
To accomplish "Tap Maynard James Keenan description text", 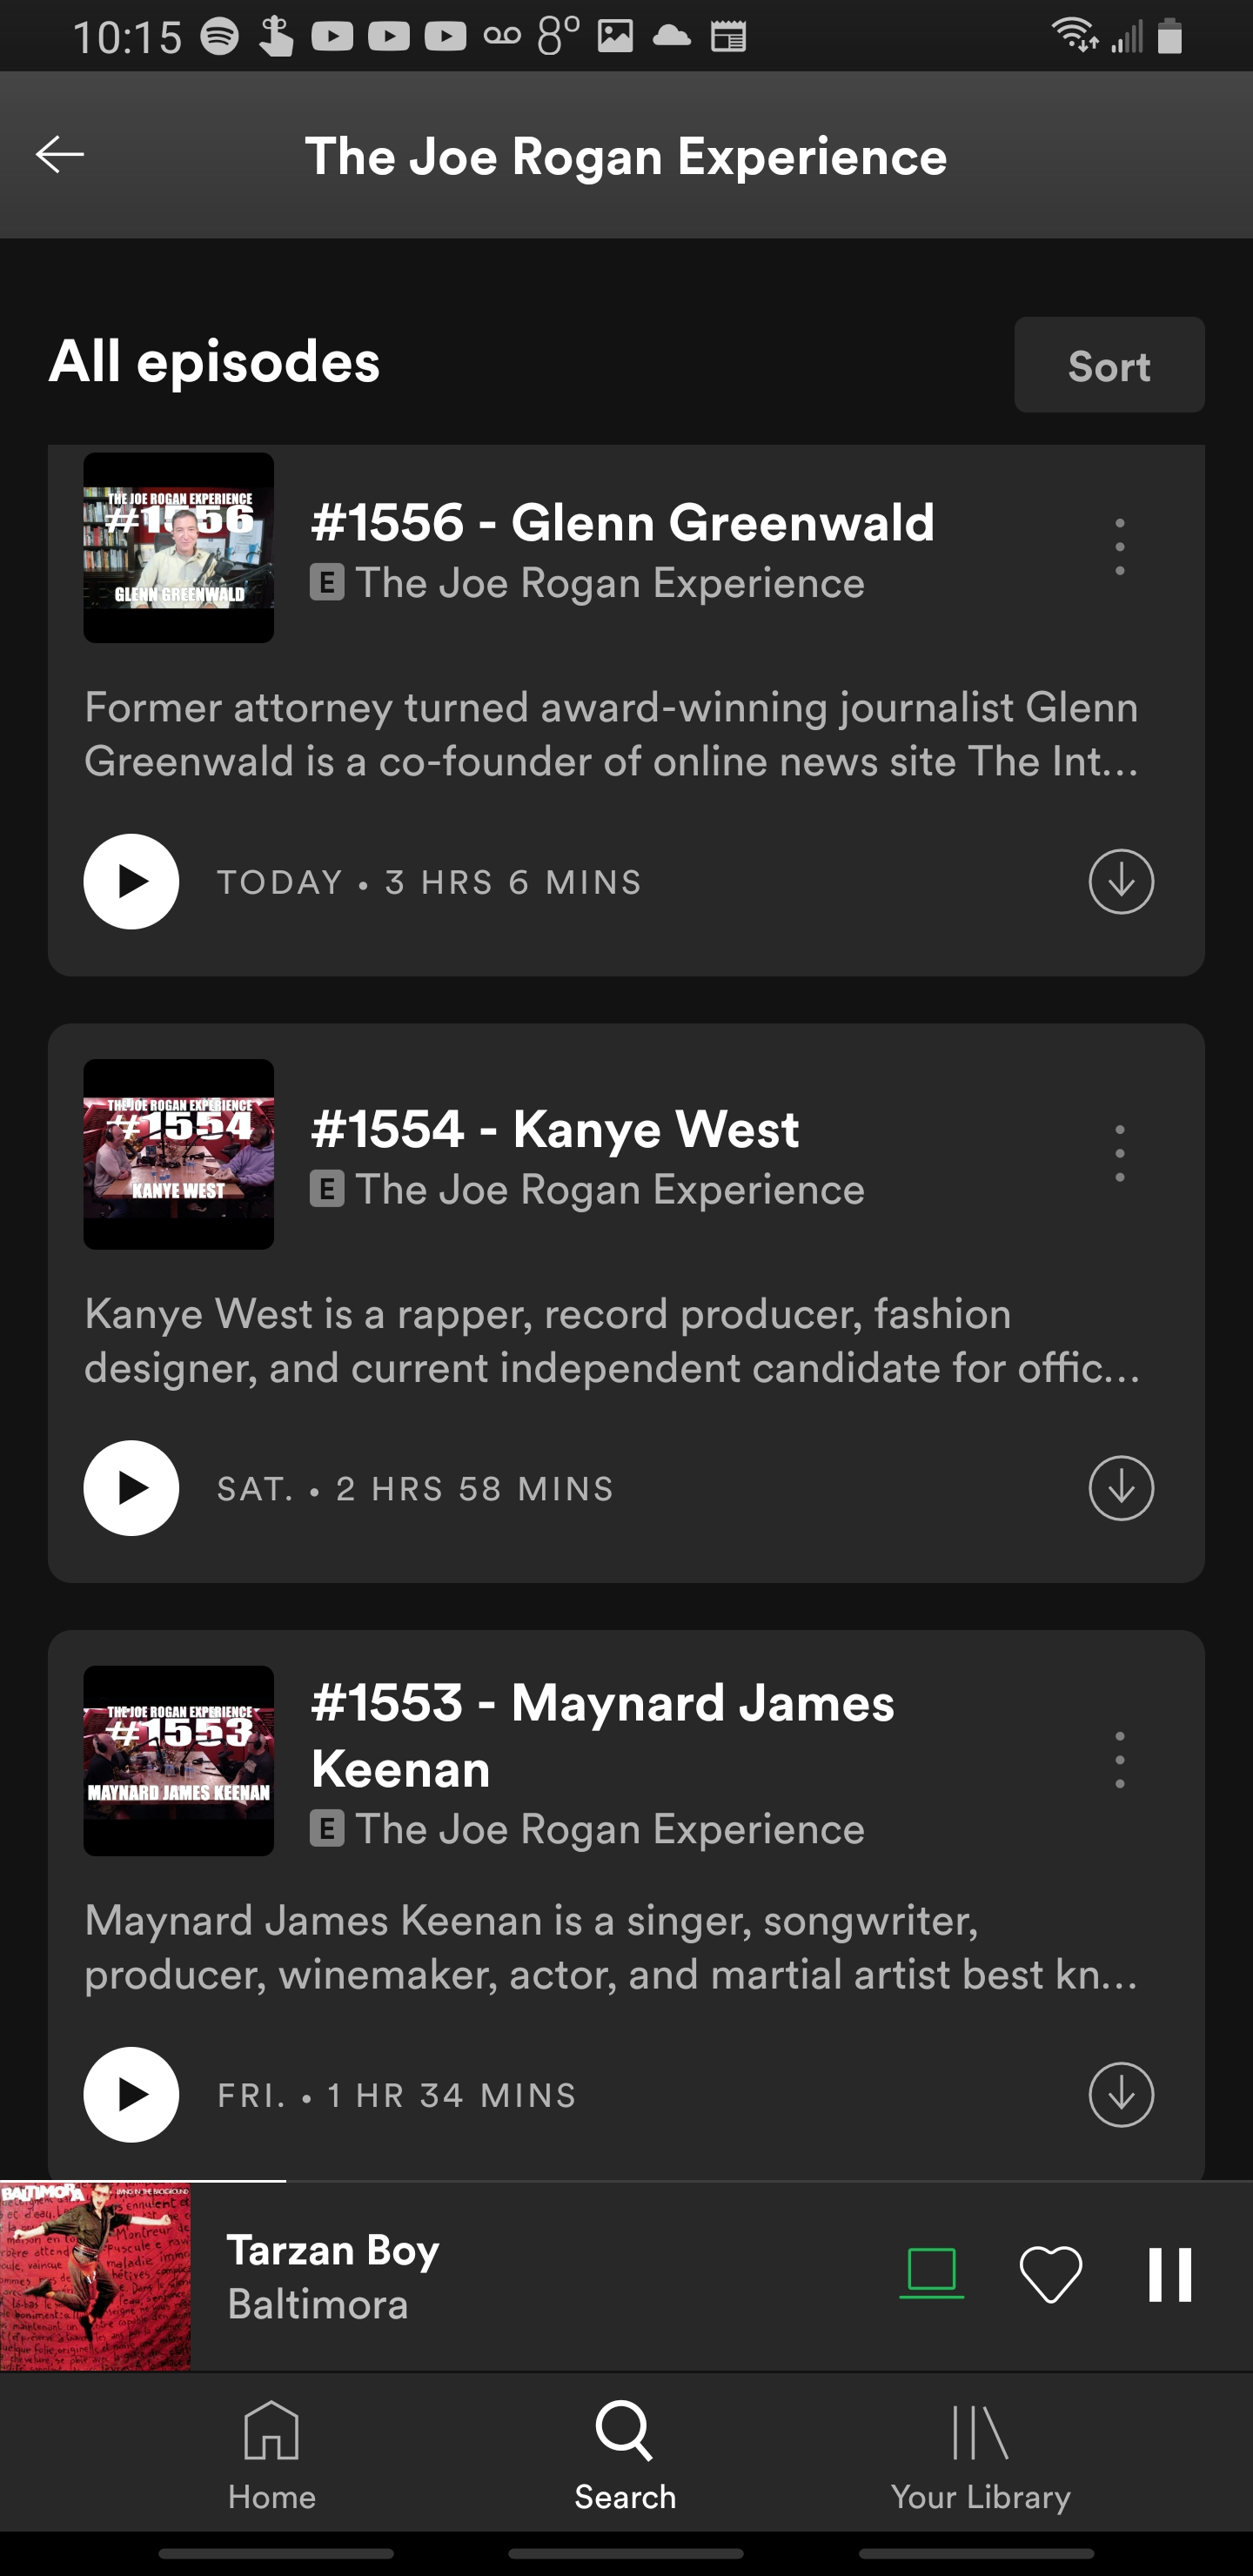I will [x=612, y=1947].
